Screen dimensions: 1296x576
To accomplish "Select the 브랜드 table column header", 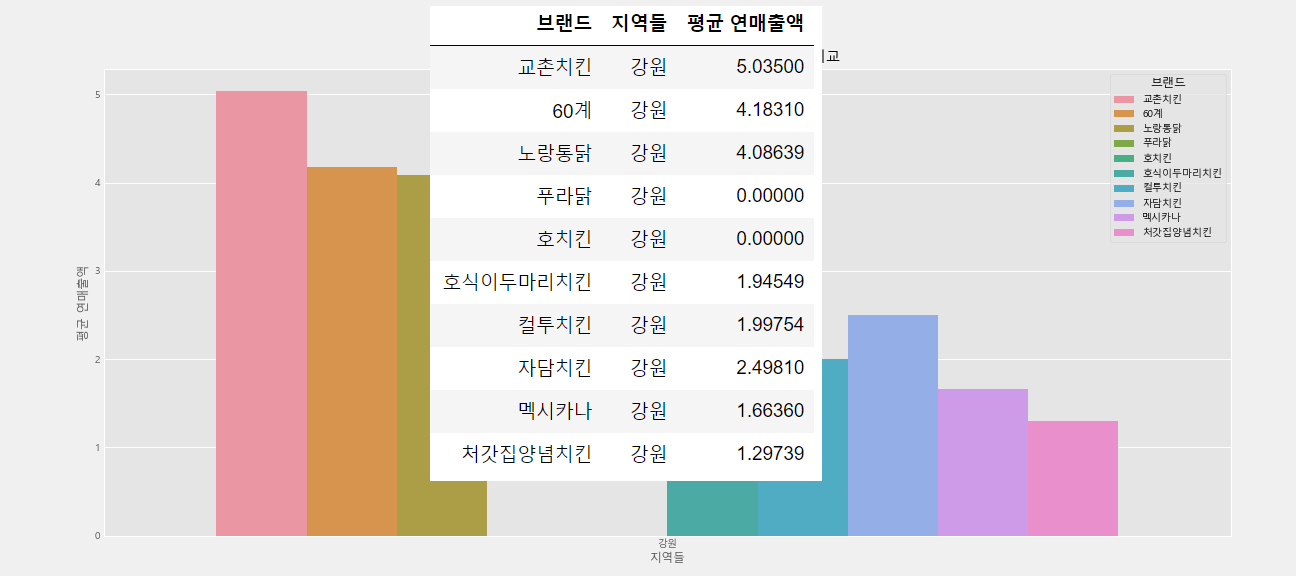I will tap(564, 24).
